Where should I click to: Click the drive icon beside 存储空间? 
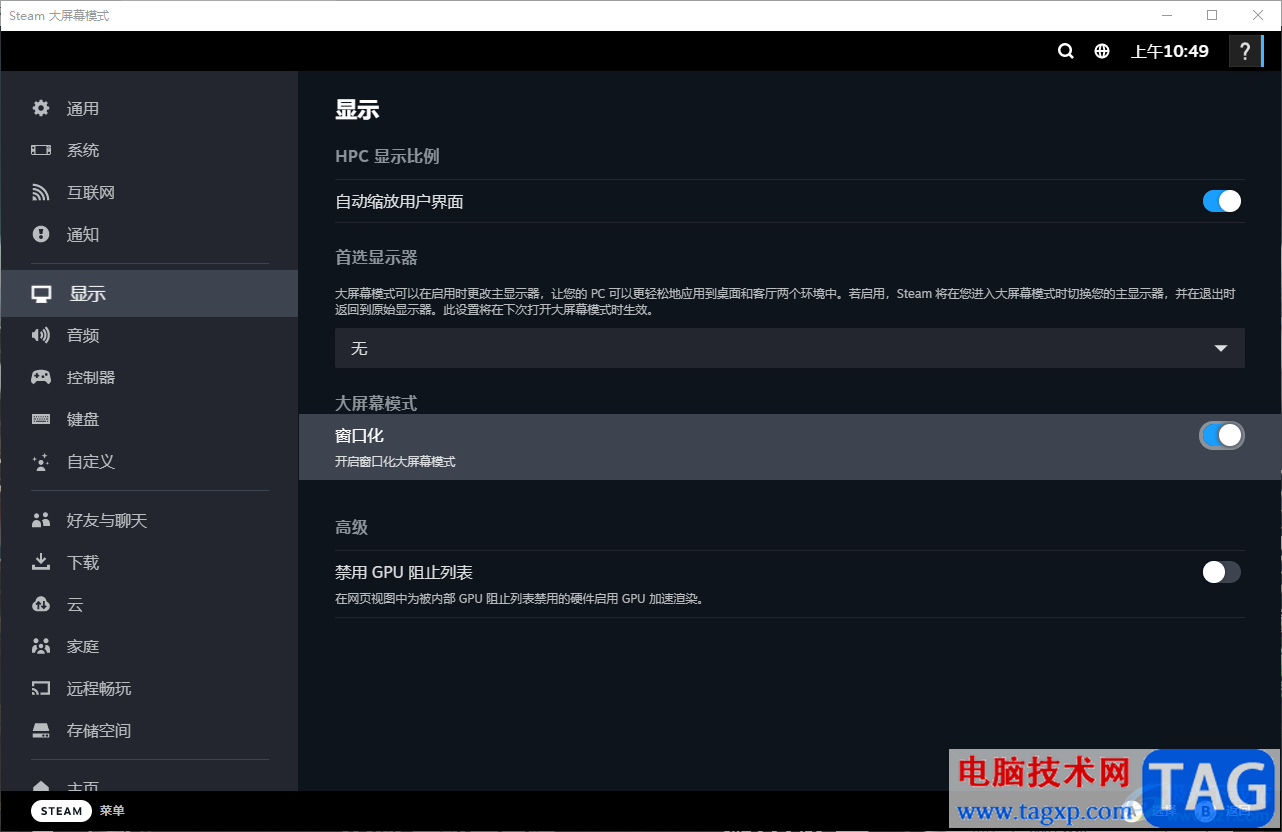[41, 730]
